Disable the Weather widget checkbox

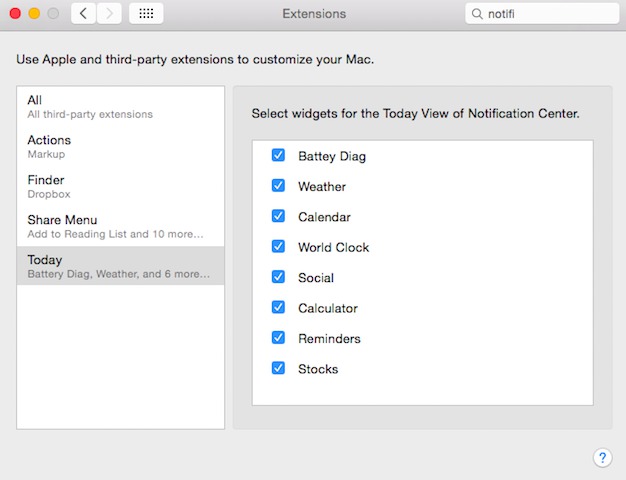coord(279,186)
